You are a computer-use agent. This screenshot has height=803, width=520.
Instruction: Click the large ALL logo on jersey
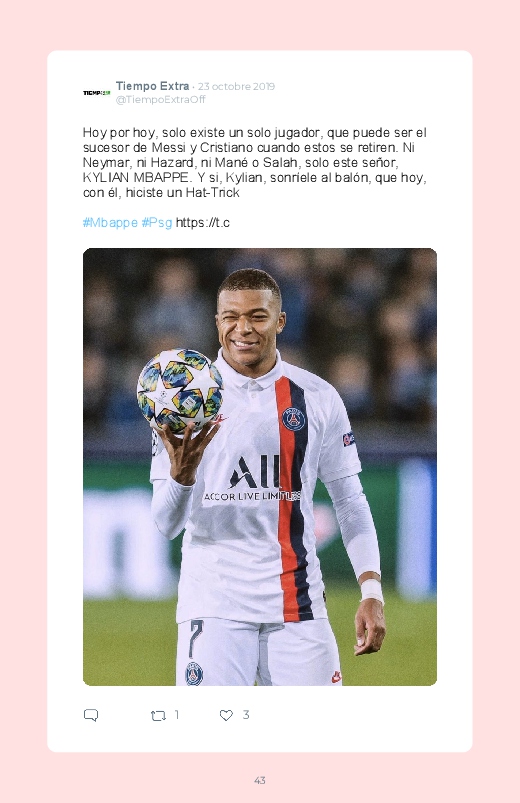[255, 472]
